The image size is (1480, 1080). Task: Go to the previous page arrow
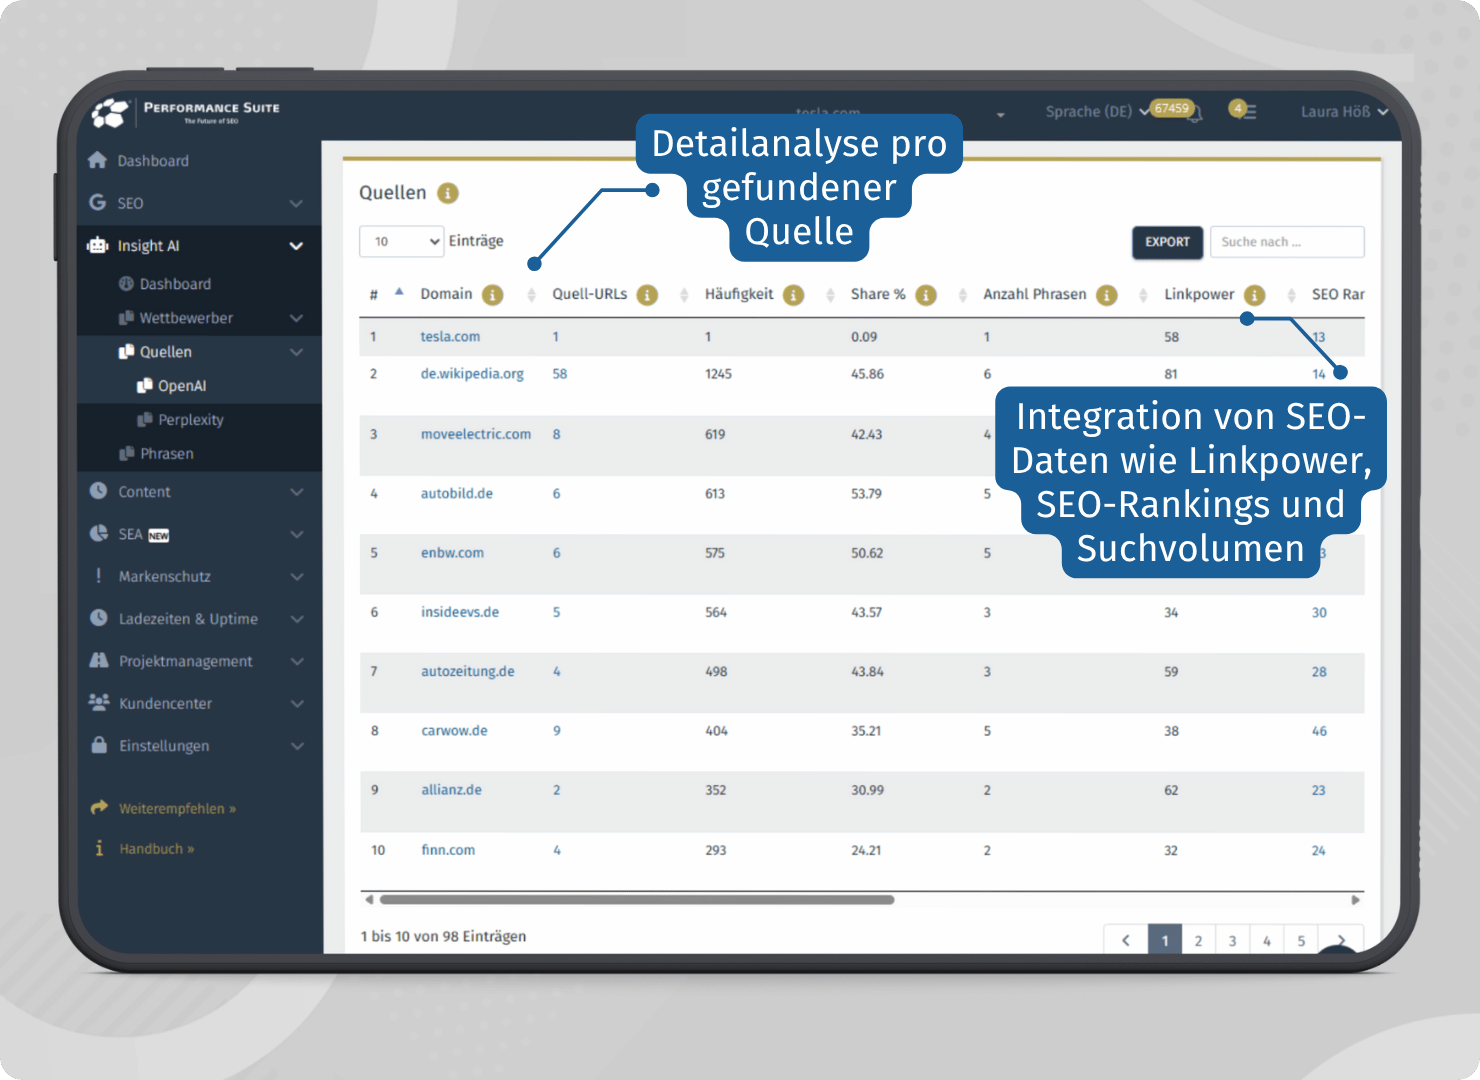click(1126, 940)
